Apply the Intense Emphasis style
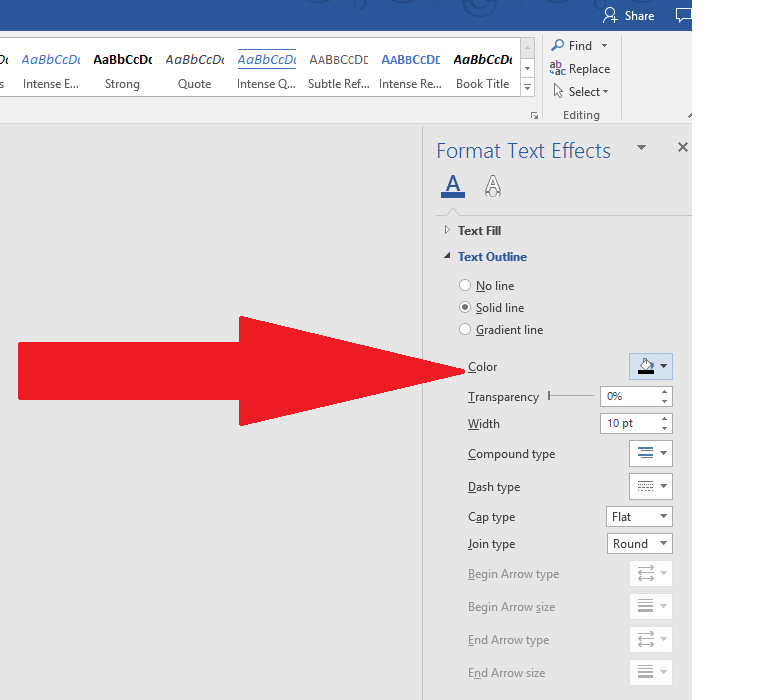Viewport: 763px width, 700px height. tap(51, 70)
